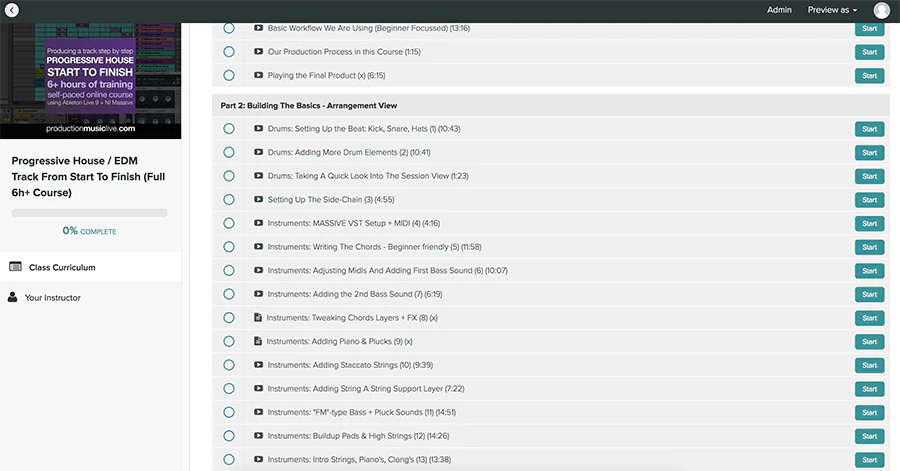900x471 pixels.
Task: Switch to the Class Curriculum tab
Action: [62, 267]
